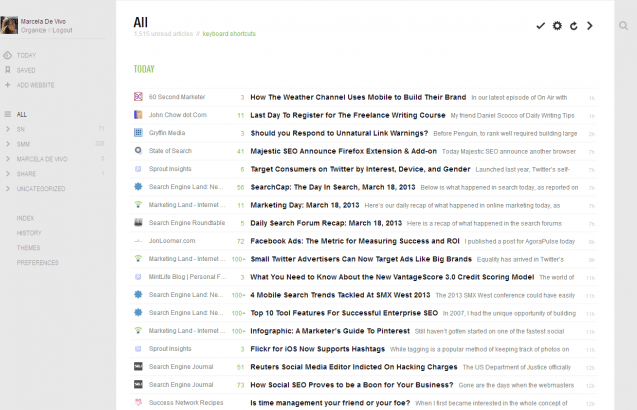Select the ALL label in sidebar
The width and height of the screenshot is (637, 410).
pos(22,115)
